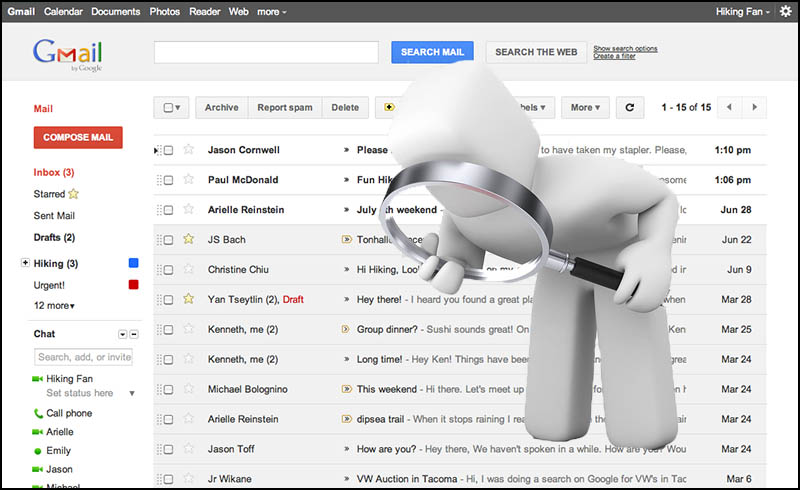
Task: Tick the Jr Wikane email checkbox
Action: coord(168,479)
